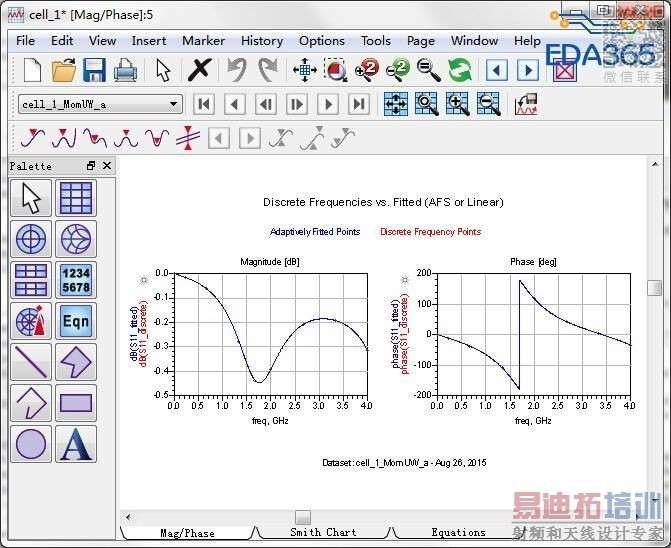Open the File menu
The height and width of the screenshot is (548, 671).
click(x=25, y=41)
